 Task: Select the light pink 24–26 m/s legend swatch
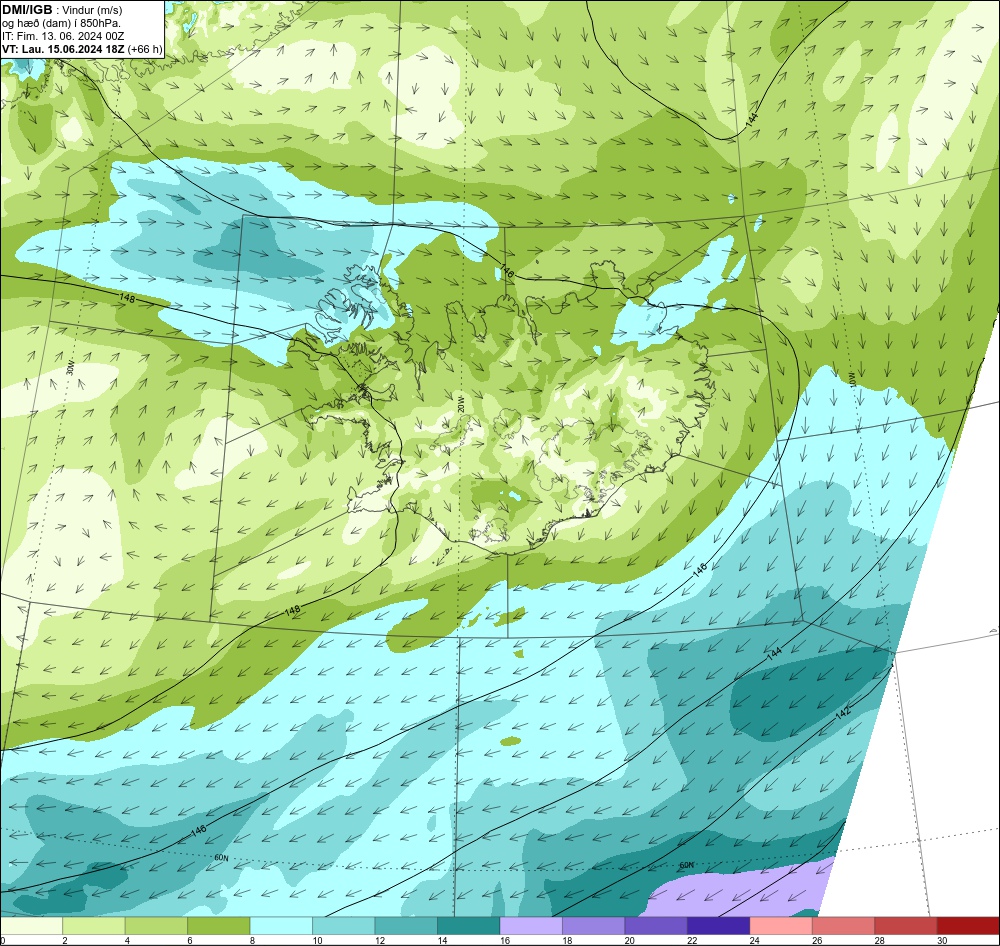click(781, 926)
